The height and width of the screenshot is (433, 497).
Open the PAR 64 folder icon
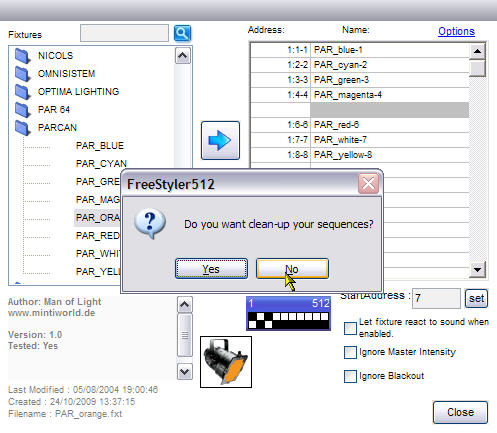[x=23, y=110]
